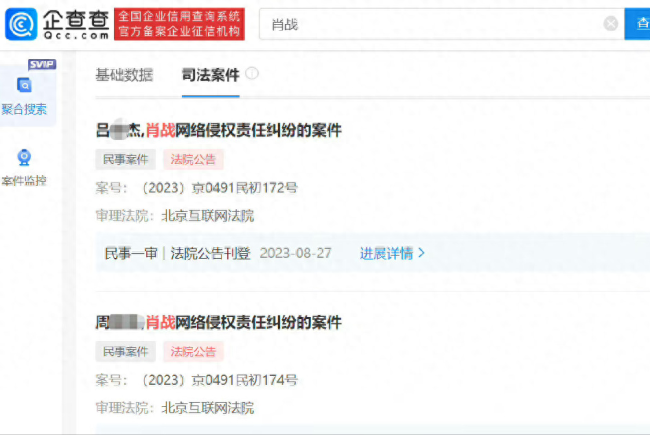Click the SVIP badge in the sidebar
The width and height of the screenshot is (650, 435).
(41, 64)
